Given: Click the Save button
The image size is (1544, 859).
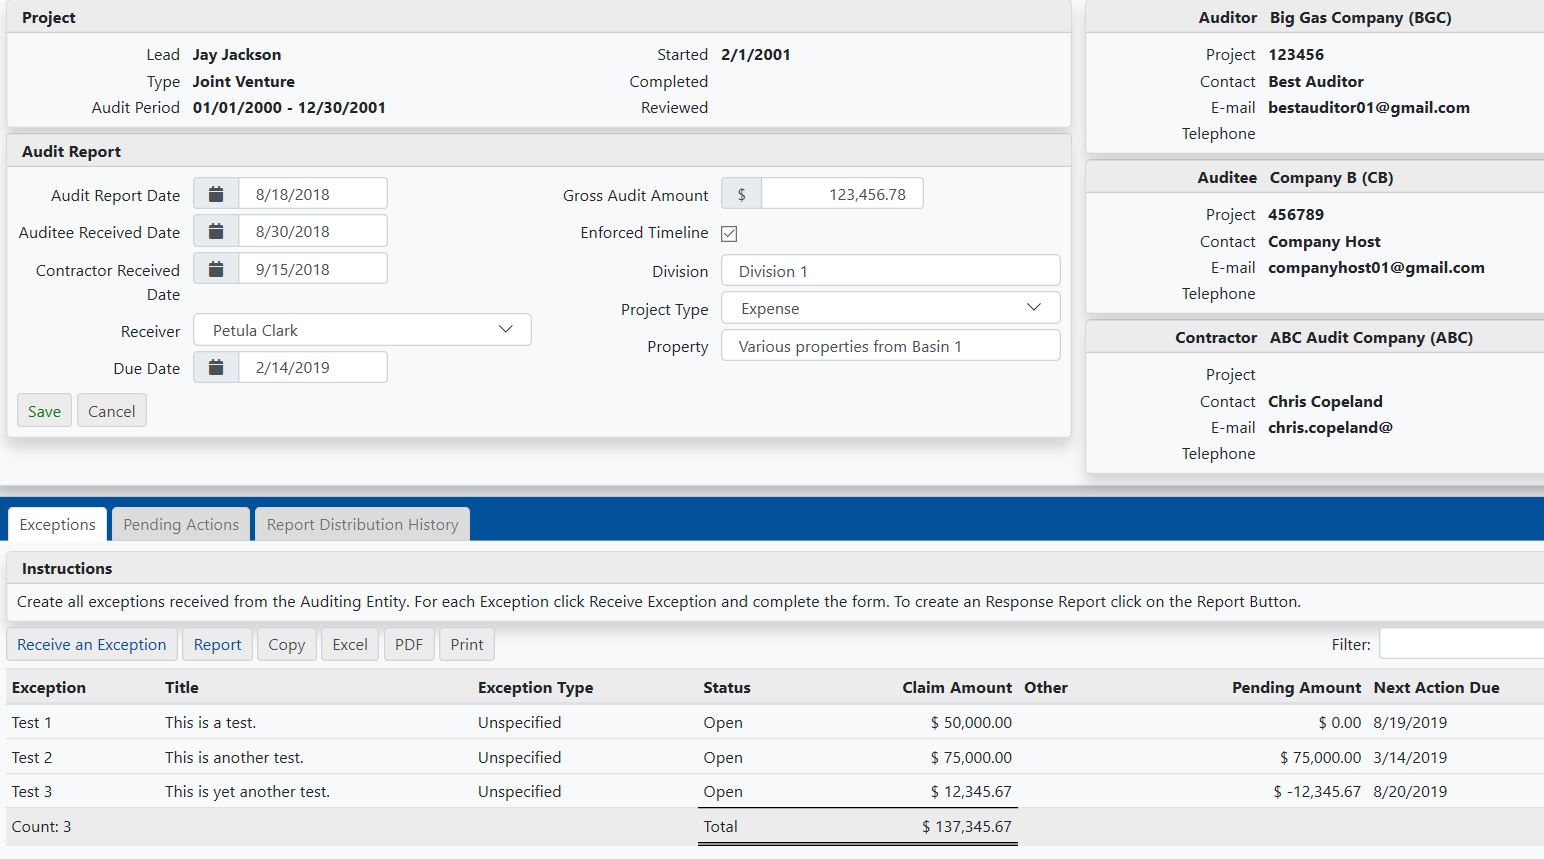Looking at the screenshot, I should tap(44, 411).
